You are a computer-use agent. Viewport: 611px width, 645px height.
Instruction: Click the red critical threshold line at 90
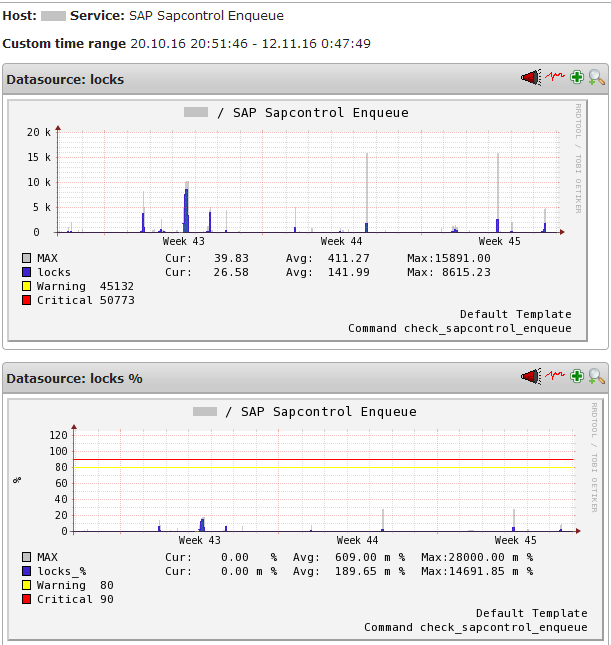(324, 459)
